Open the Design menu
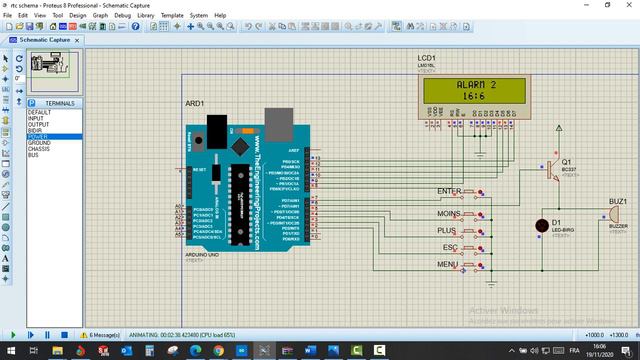 click(78, 15)
